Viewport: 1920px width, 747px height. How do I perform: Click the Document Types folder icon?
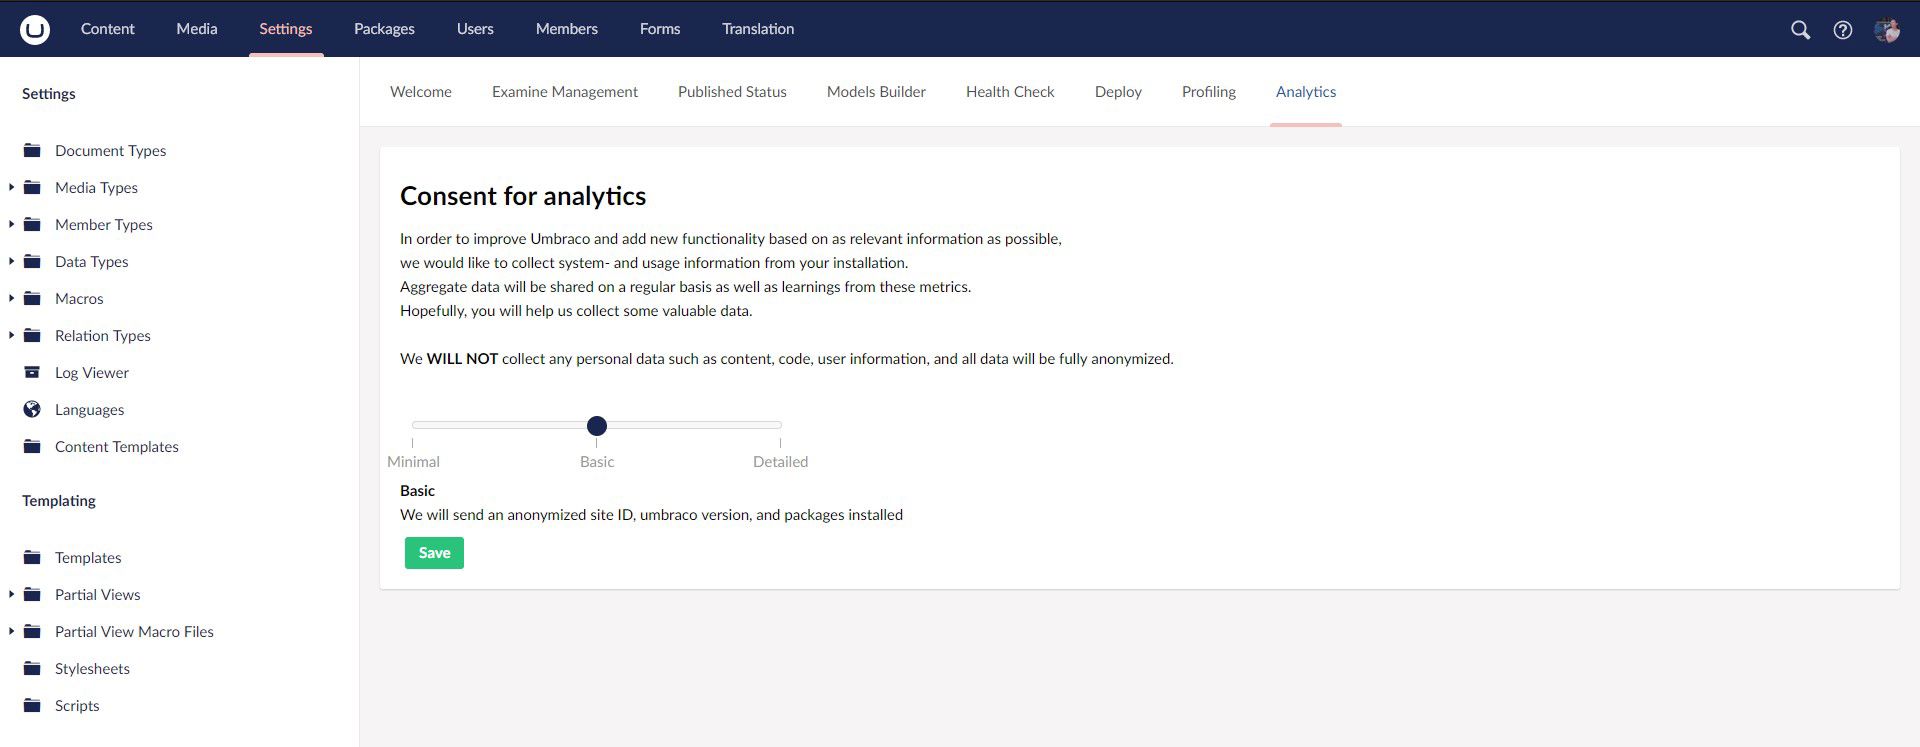pos(32,151)
